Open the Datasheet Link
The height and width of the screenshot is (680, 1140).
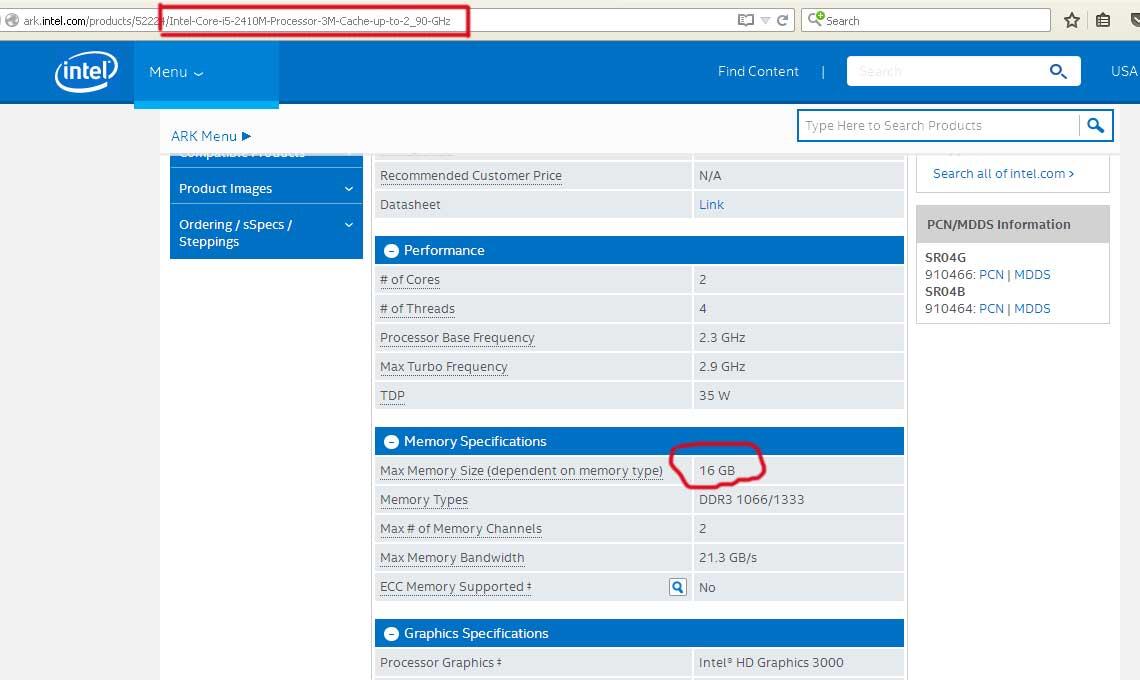click(x=711, y=204)
